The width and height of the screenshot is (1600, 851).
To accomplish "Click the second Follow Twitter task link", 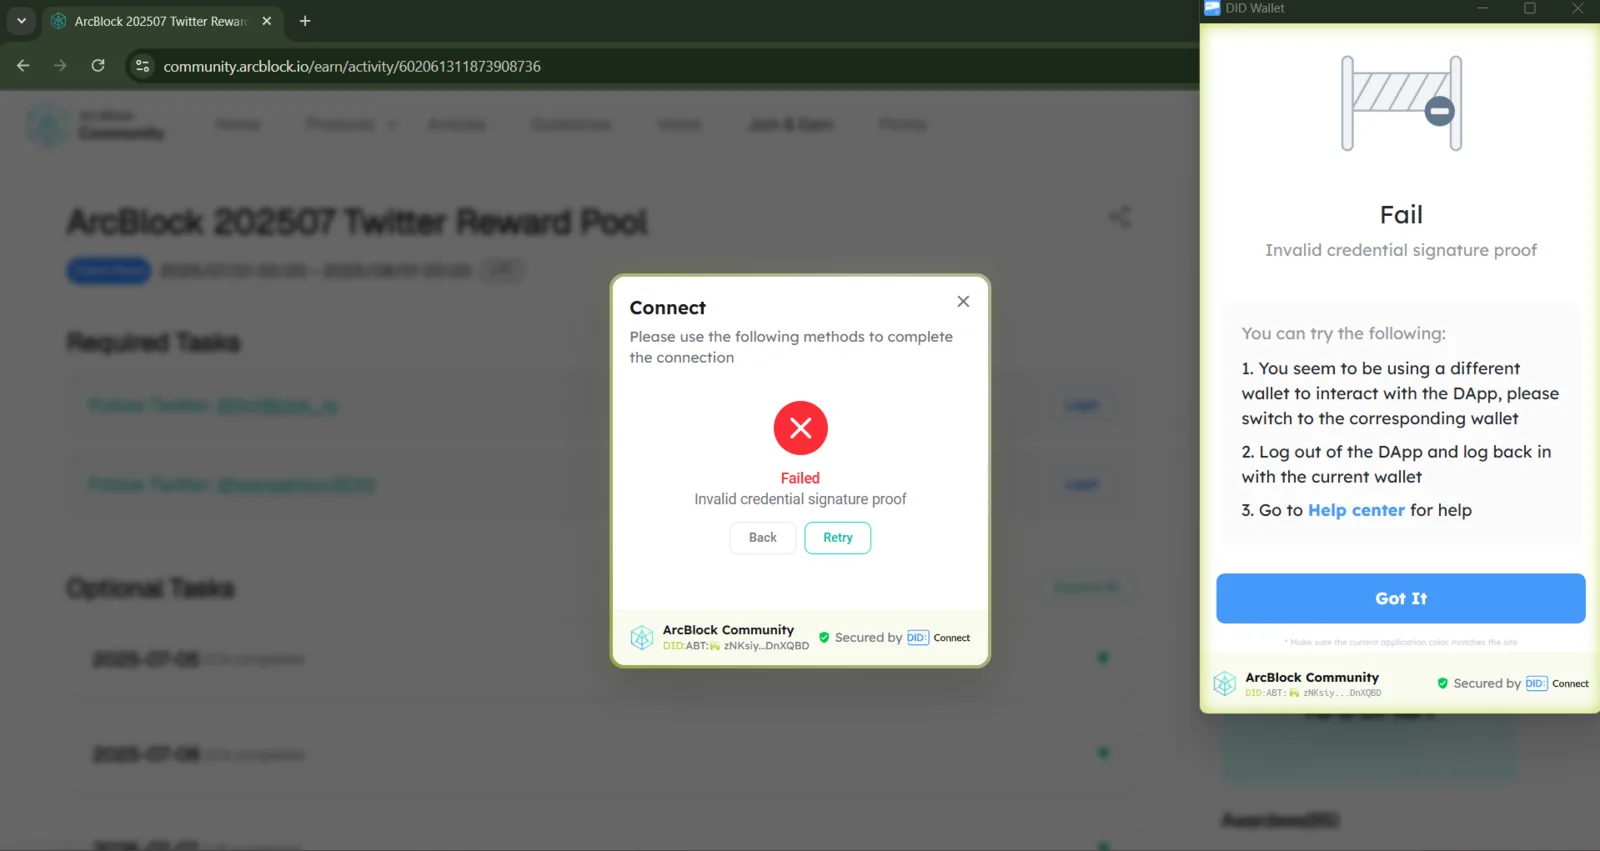I will point(232,485).
